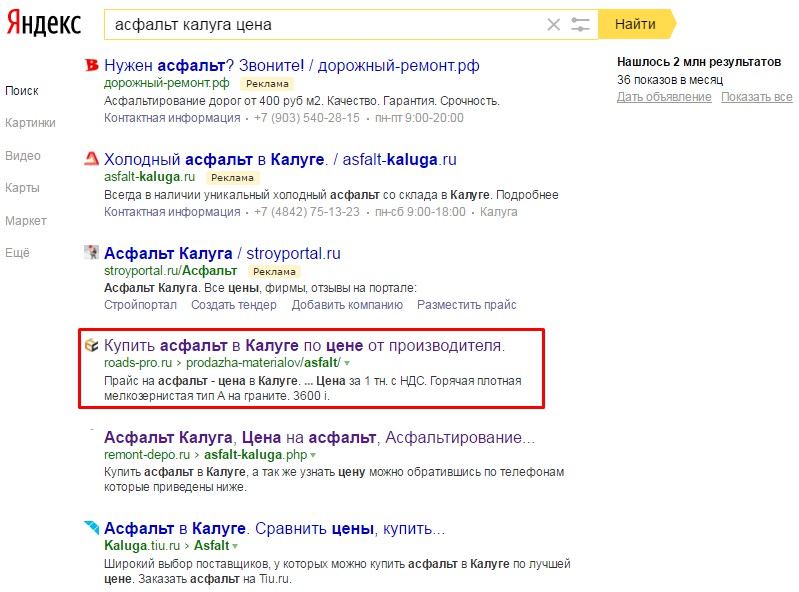Viewport: 799px width, 592px height.
Task: Click green URL дорожный-ремонт.рф
Action: [x=167, y=83]
